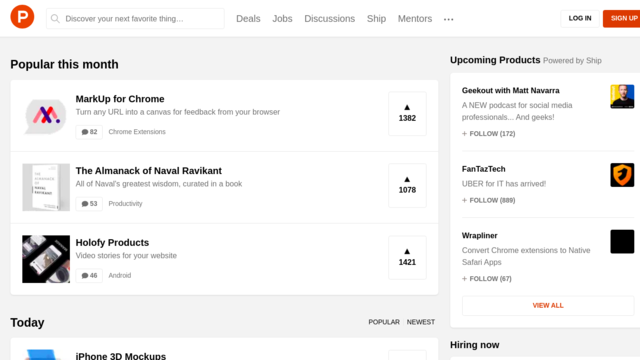Open the 46 comments on Holofy Products
640x360 pixels.
89,276
